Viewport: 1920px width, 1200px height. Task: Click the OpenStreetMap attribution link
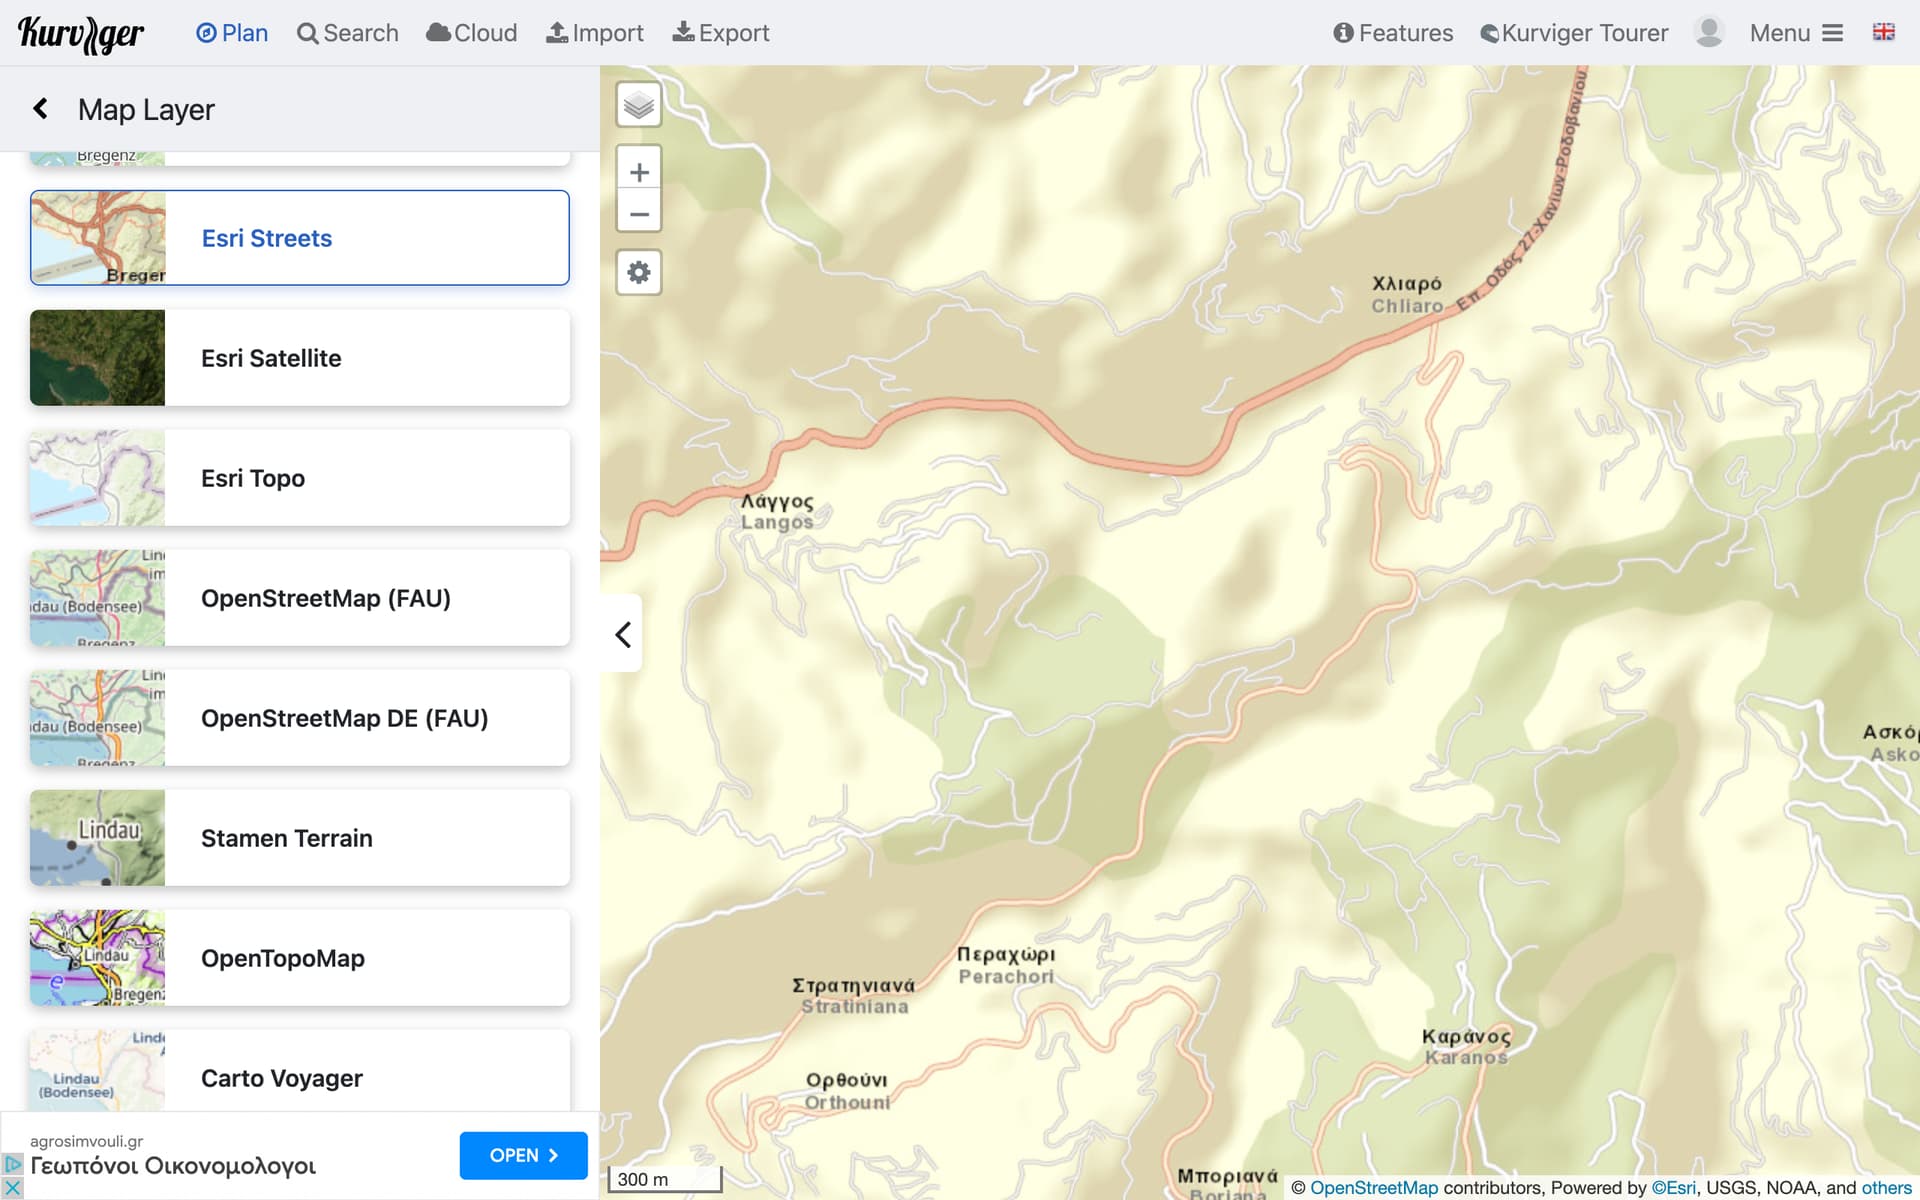(1373, 1187)
